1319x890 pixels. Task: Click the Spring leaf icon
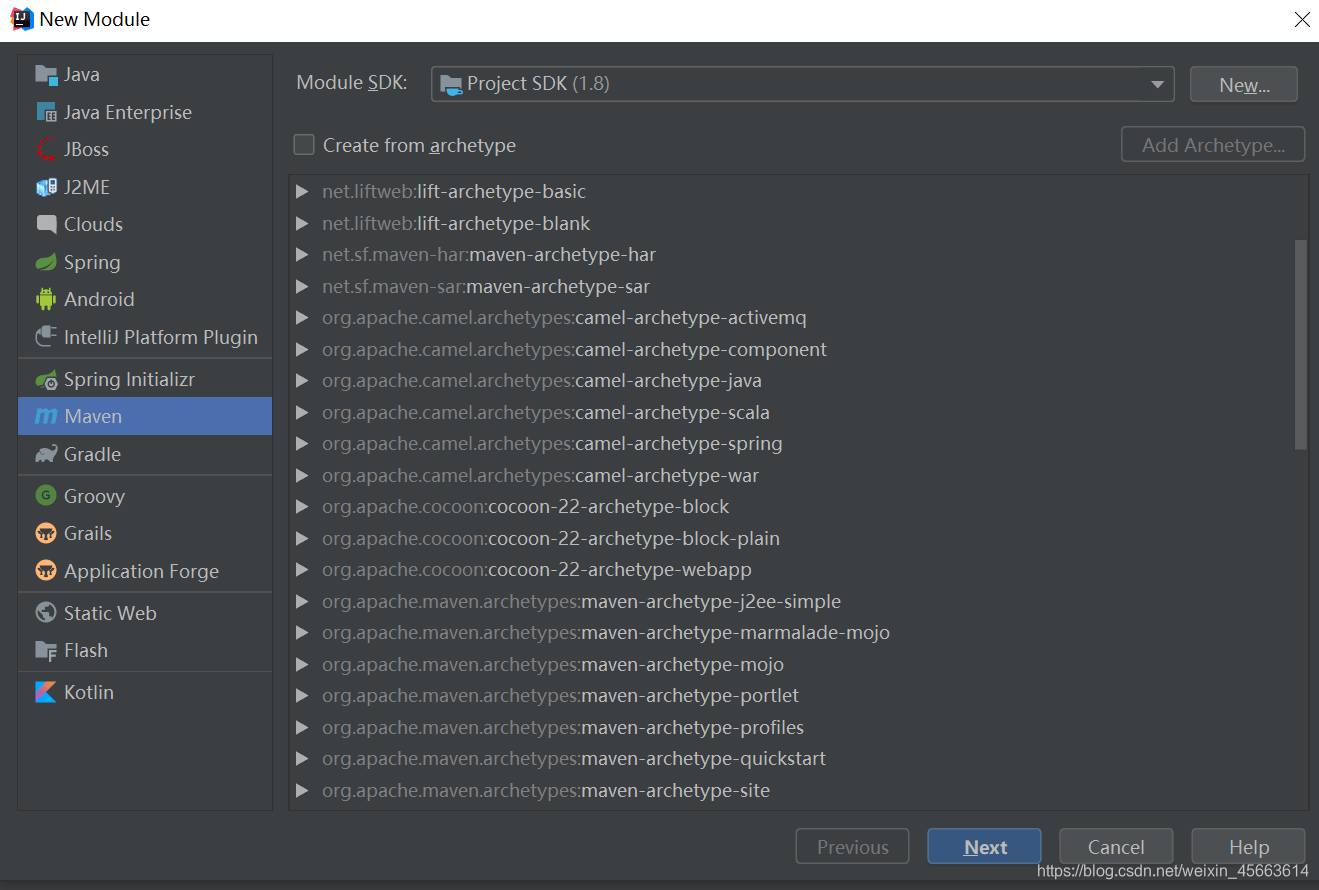[x=46, y=262]
